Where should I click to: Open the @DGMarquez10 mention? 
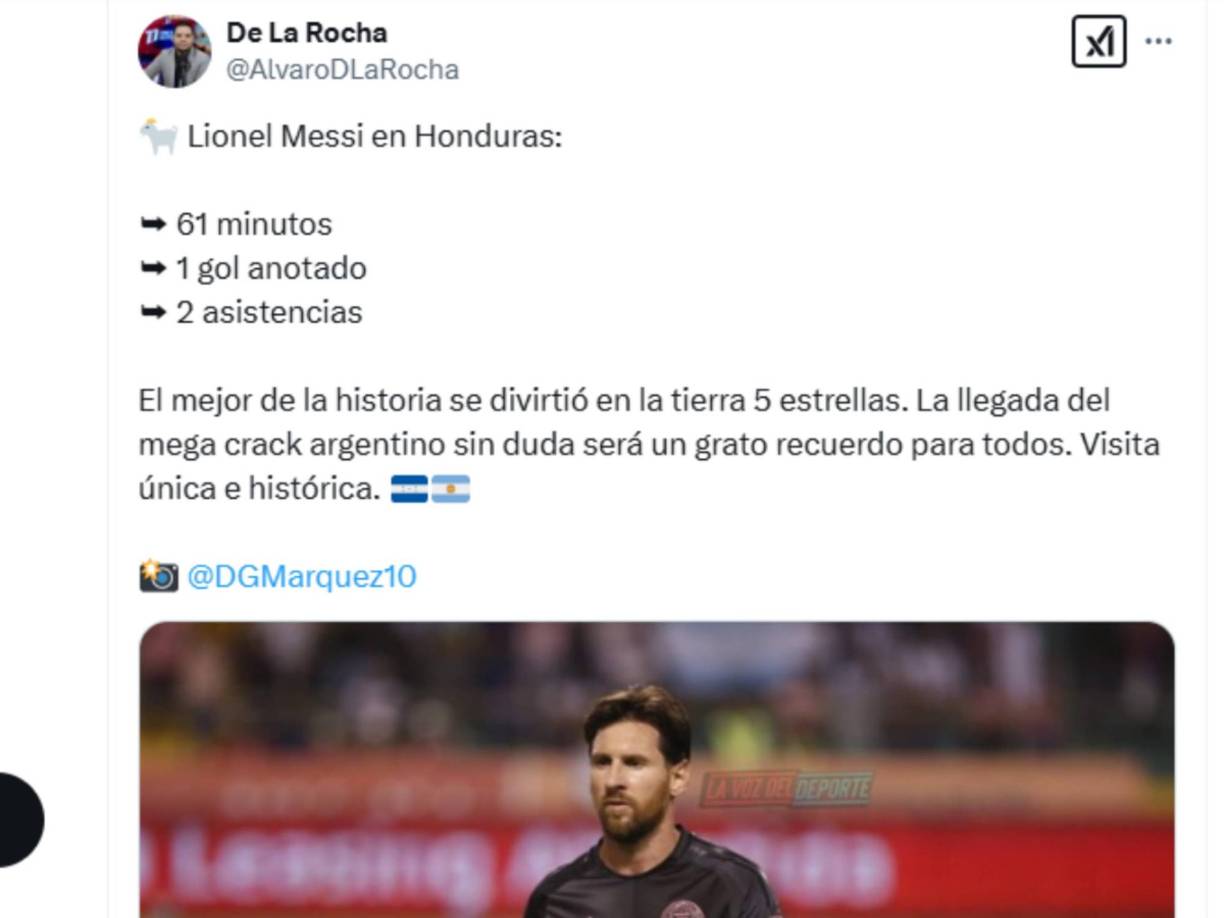coord(302,577)
